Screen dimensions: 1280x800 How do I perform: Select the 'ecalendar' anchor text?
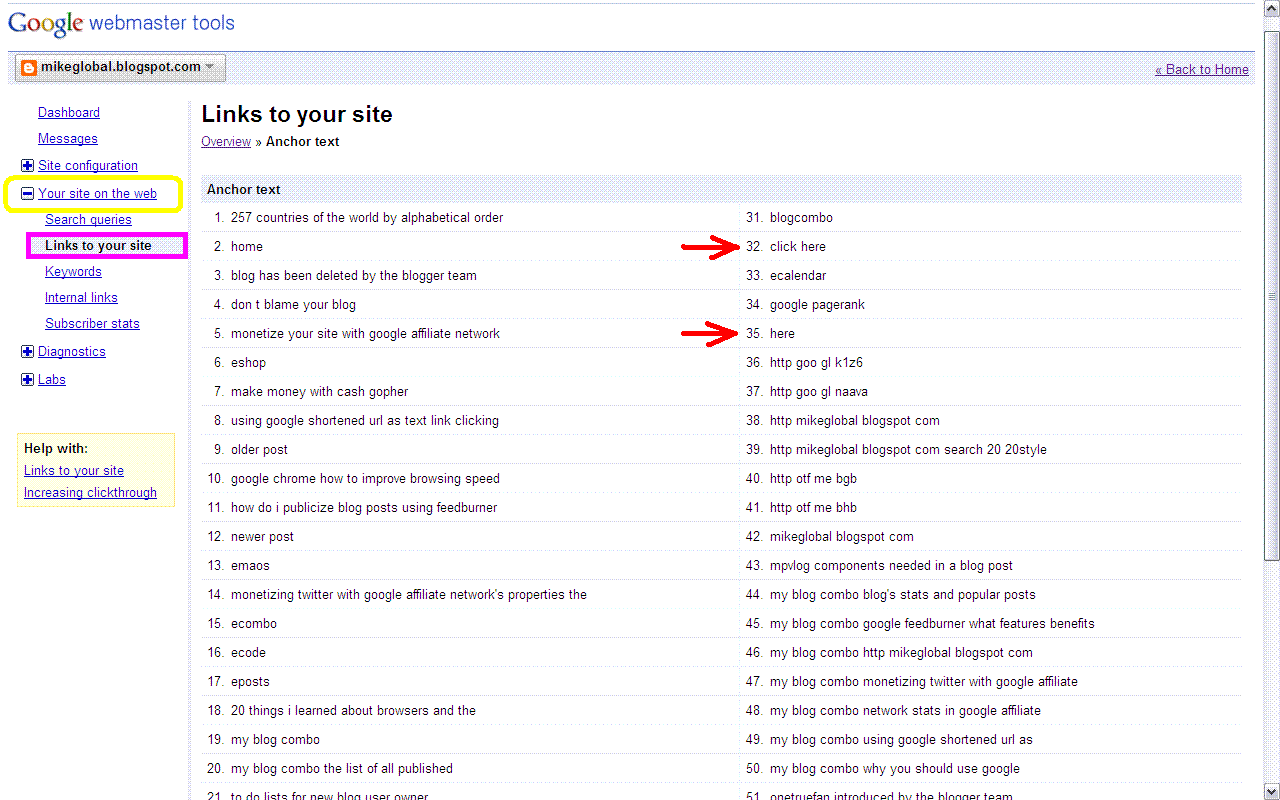coord(798,276)
